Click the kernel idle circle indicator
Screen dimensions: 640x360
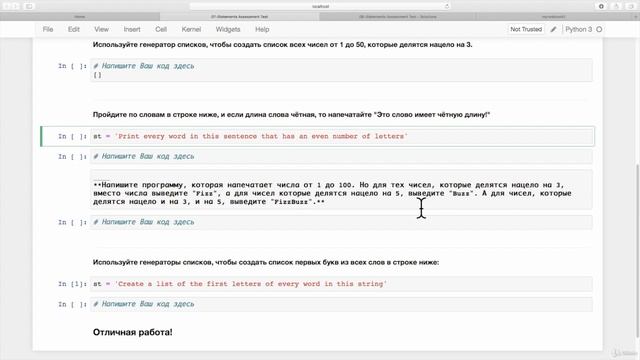(x=599, y=29)
